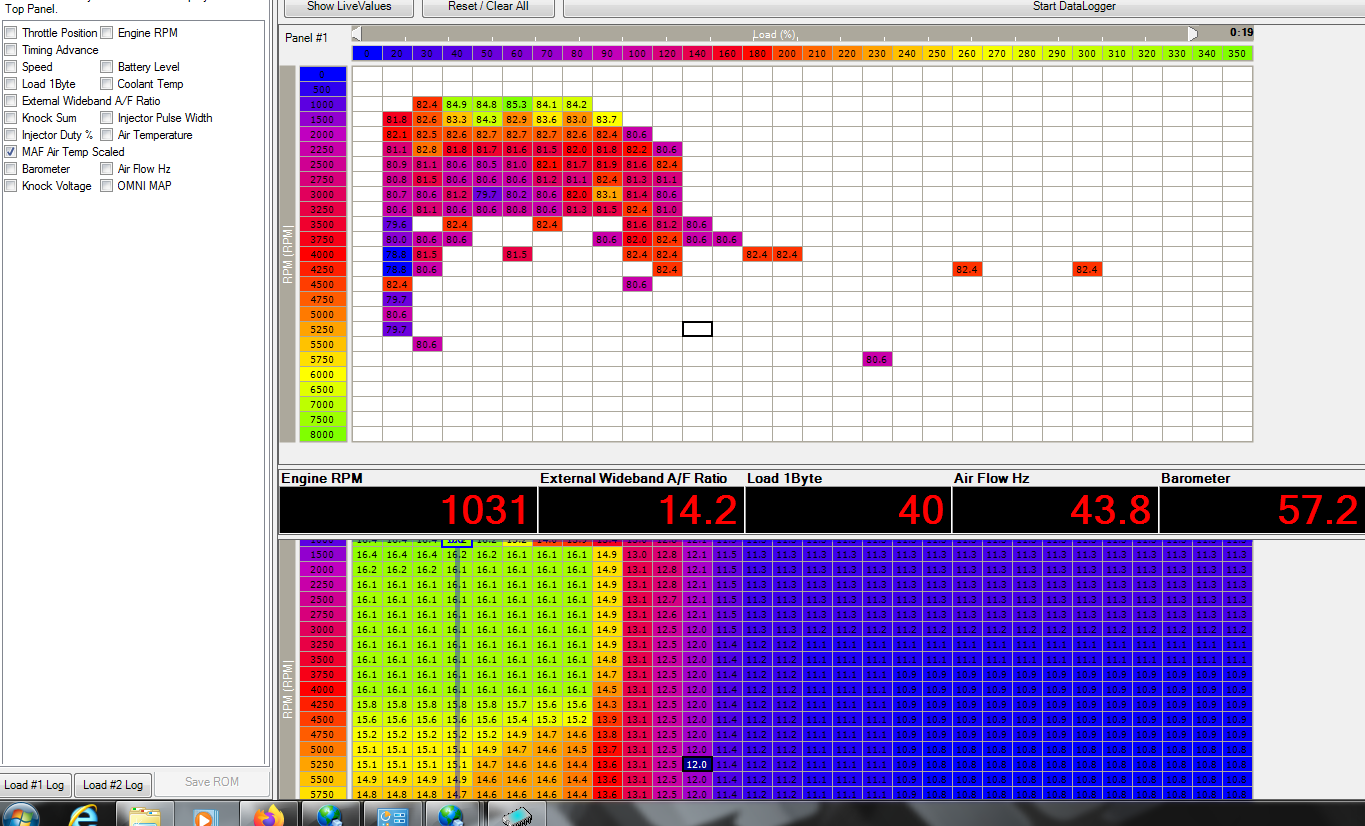Image resolution: width=1365 pixels, height=826 pixels.
Task: Check the Knock Voltage option
Action: 11,186
